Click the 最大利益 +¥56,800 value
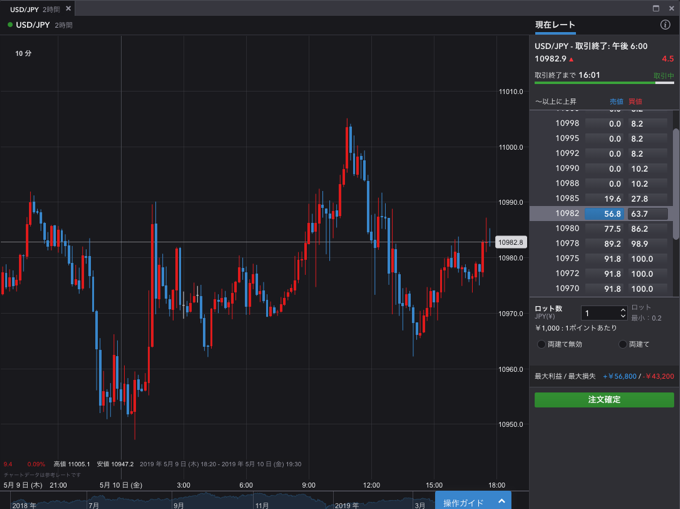 click(x=619, y=376)
